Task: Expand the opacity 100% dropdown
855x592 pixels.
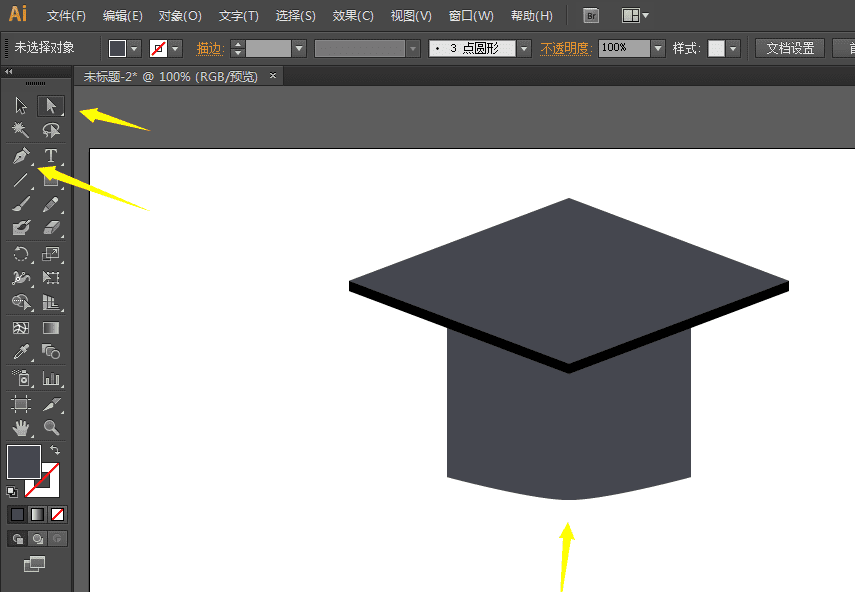Action: pos(657,48)
